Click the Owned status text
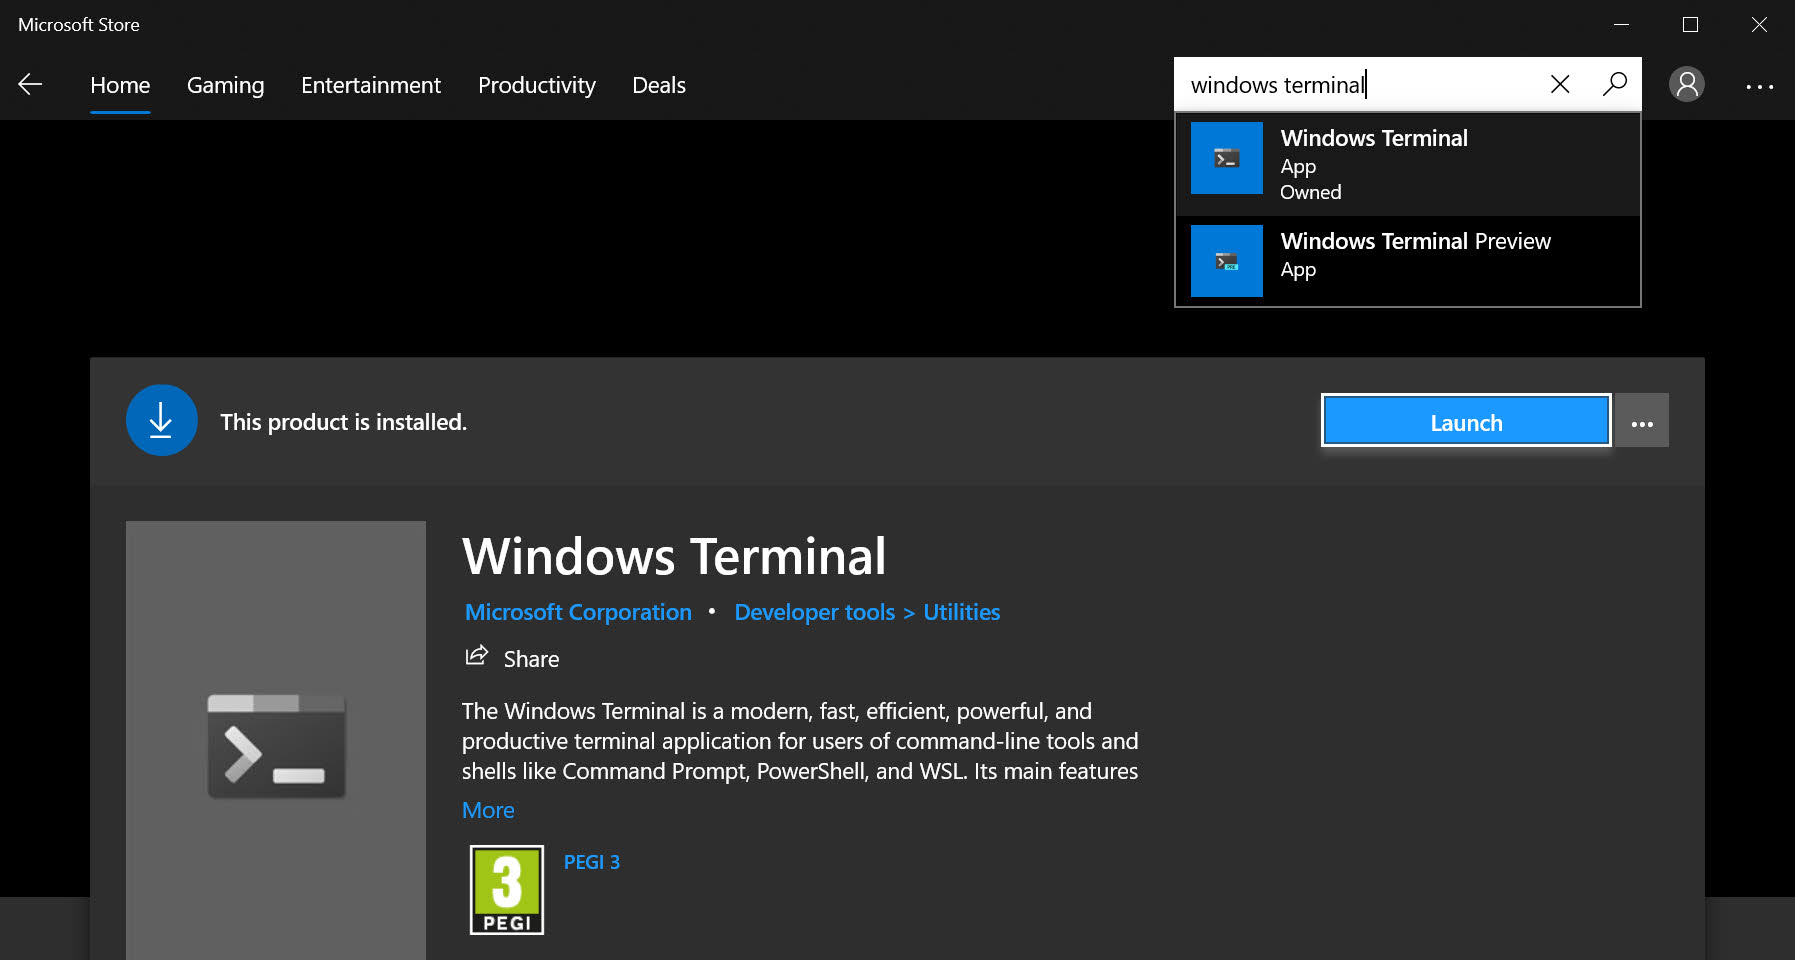 coord(1311,192)
